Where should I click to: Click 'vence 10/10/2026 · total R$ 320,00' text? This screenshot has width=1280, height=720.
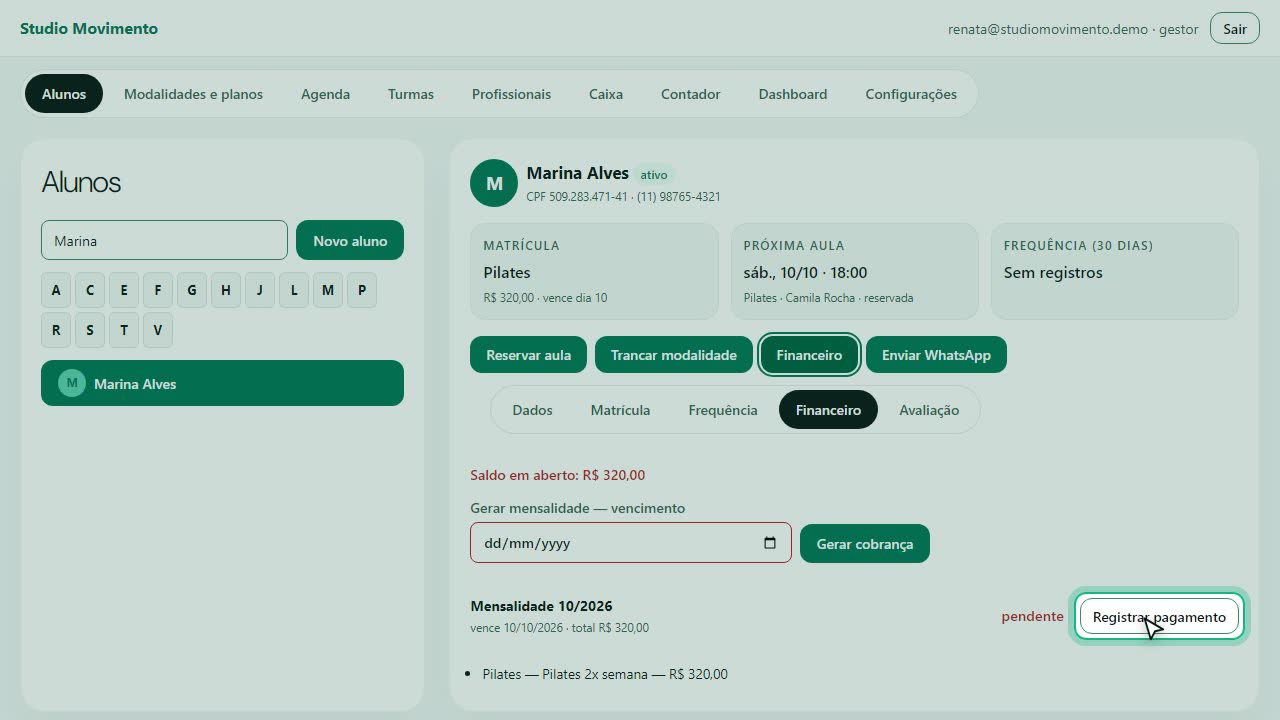click(559, 628)
